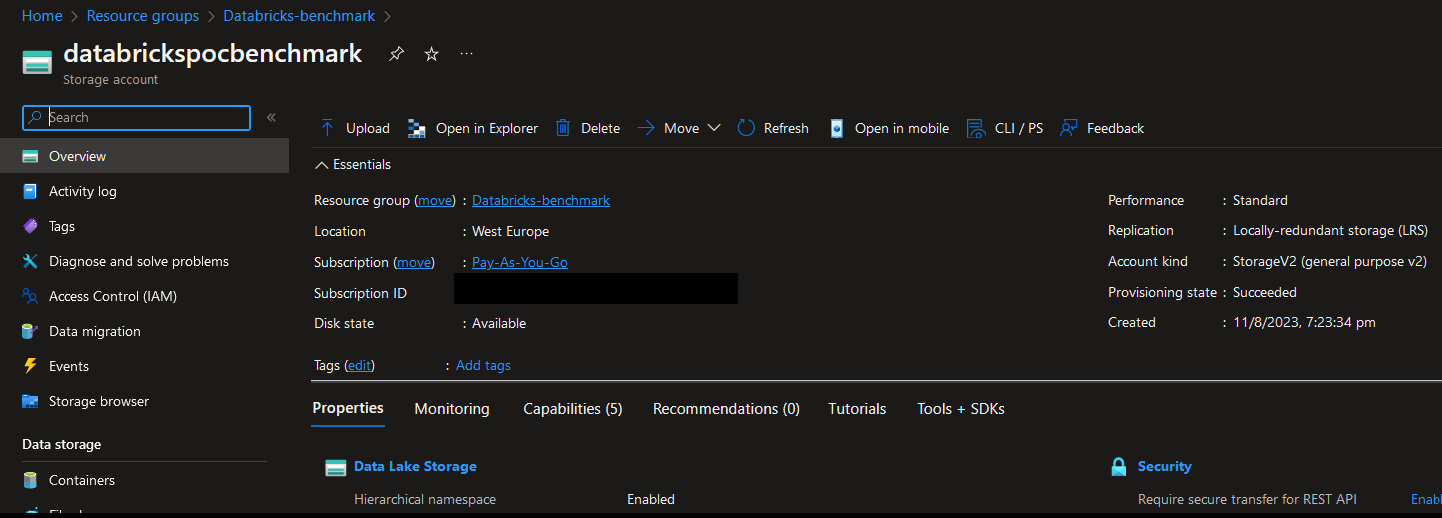Viewport: 1442px width, 518px height.
Task: Click the Activity log icon
Action: 30,191
